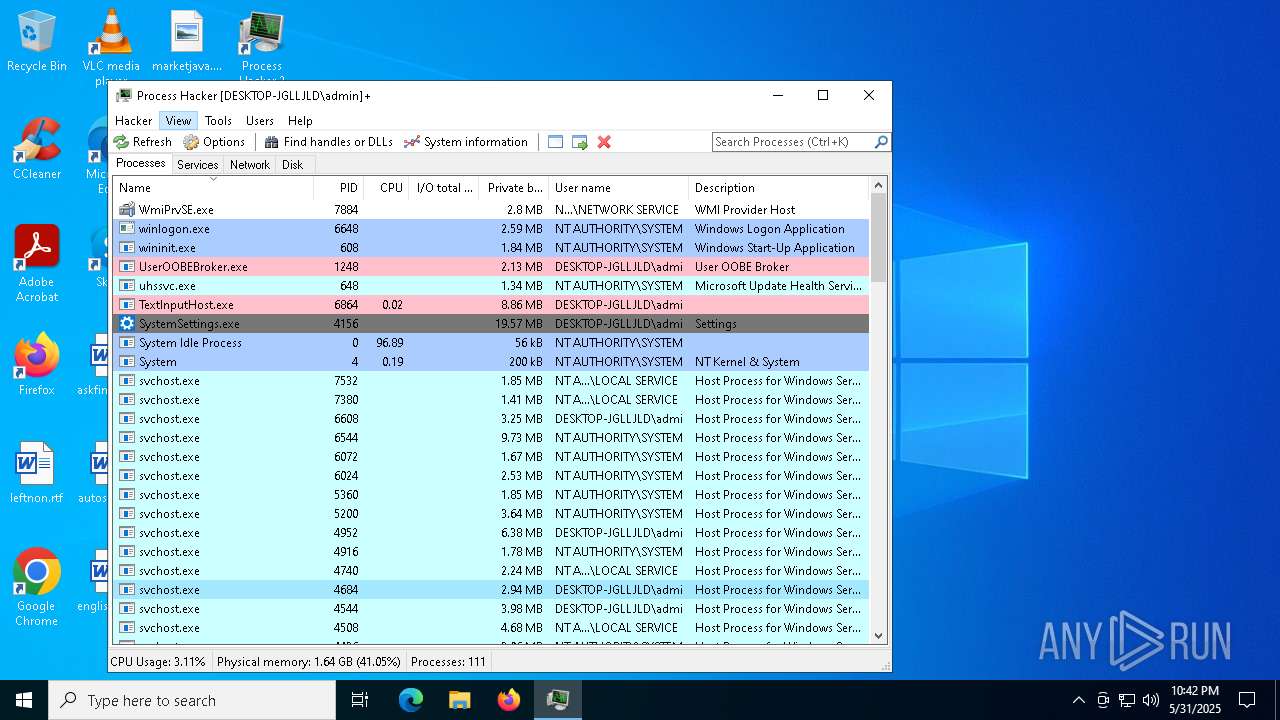The height and width of the screenshot is (720, 1280).
Task: Open the Tools menu
Action: [218, 120]
